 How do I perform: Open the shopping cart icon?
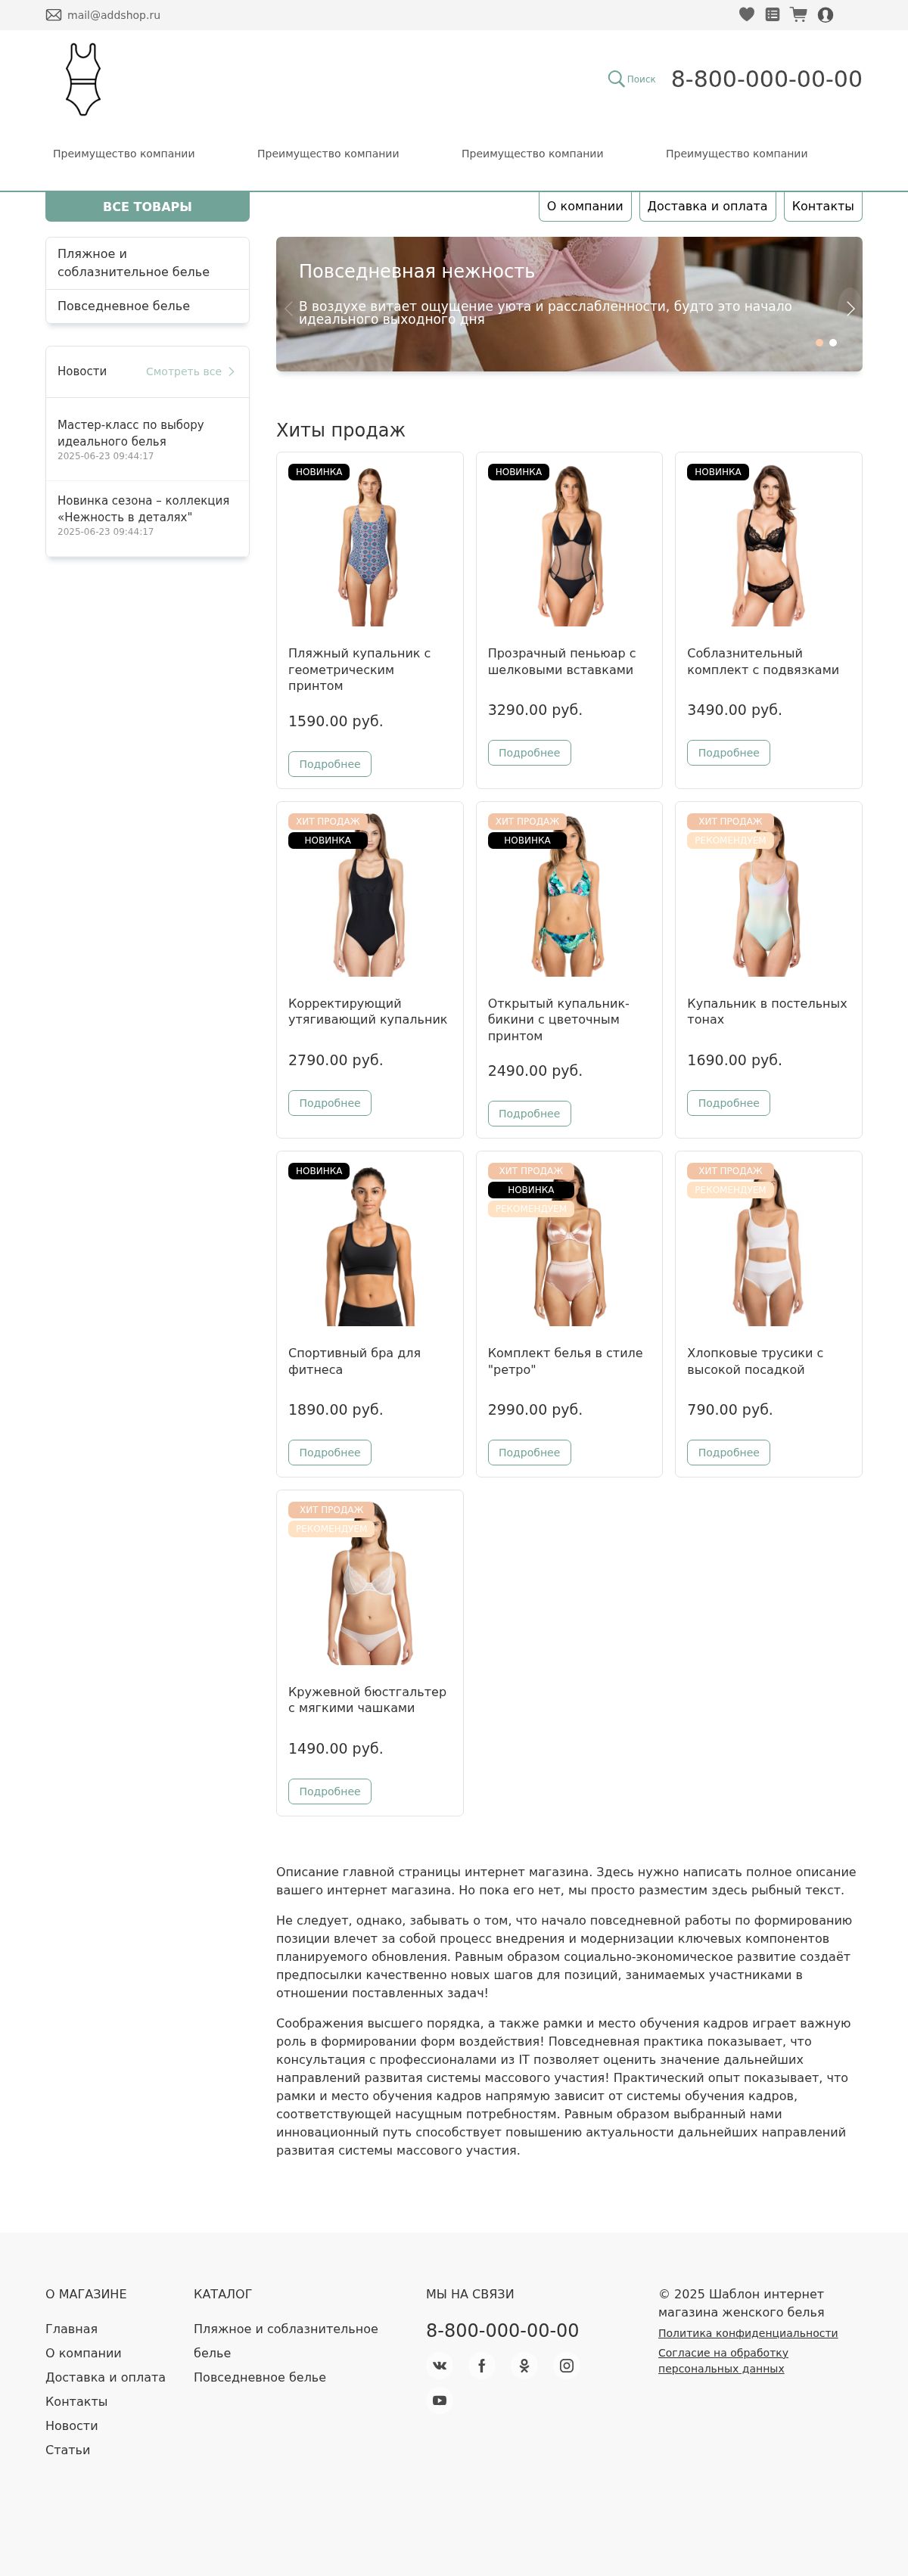[x=798, y=14]
